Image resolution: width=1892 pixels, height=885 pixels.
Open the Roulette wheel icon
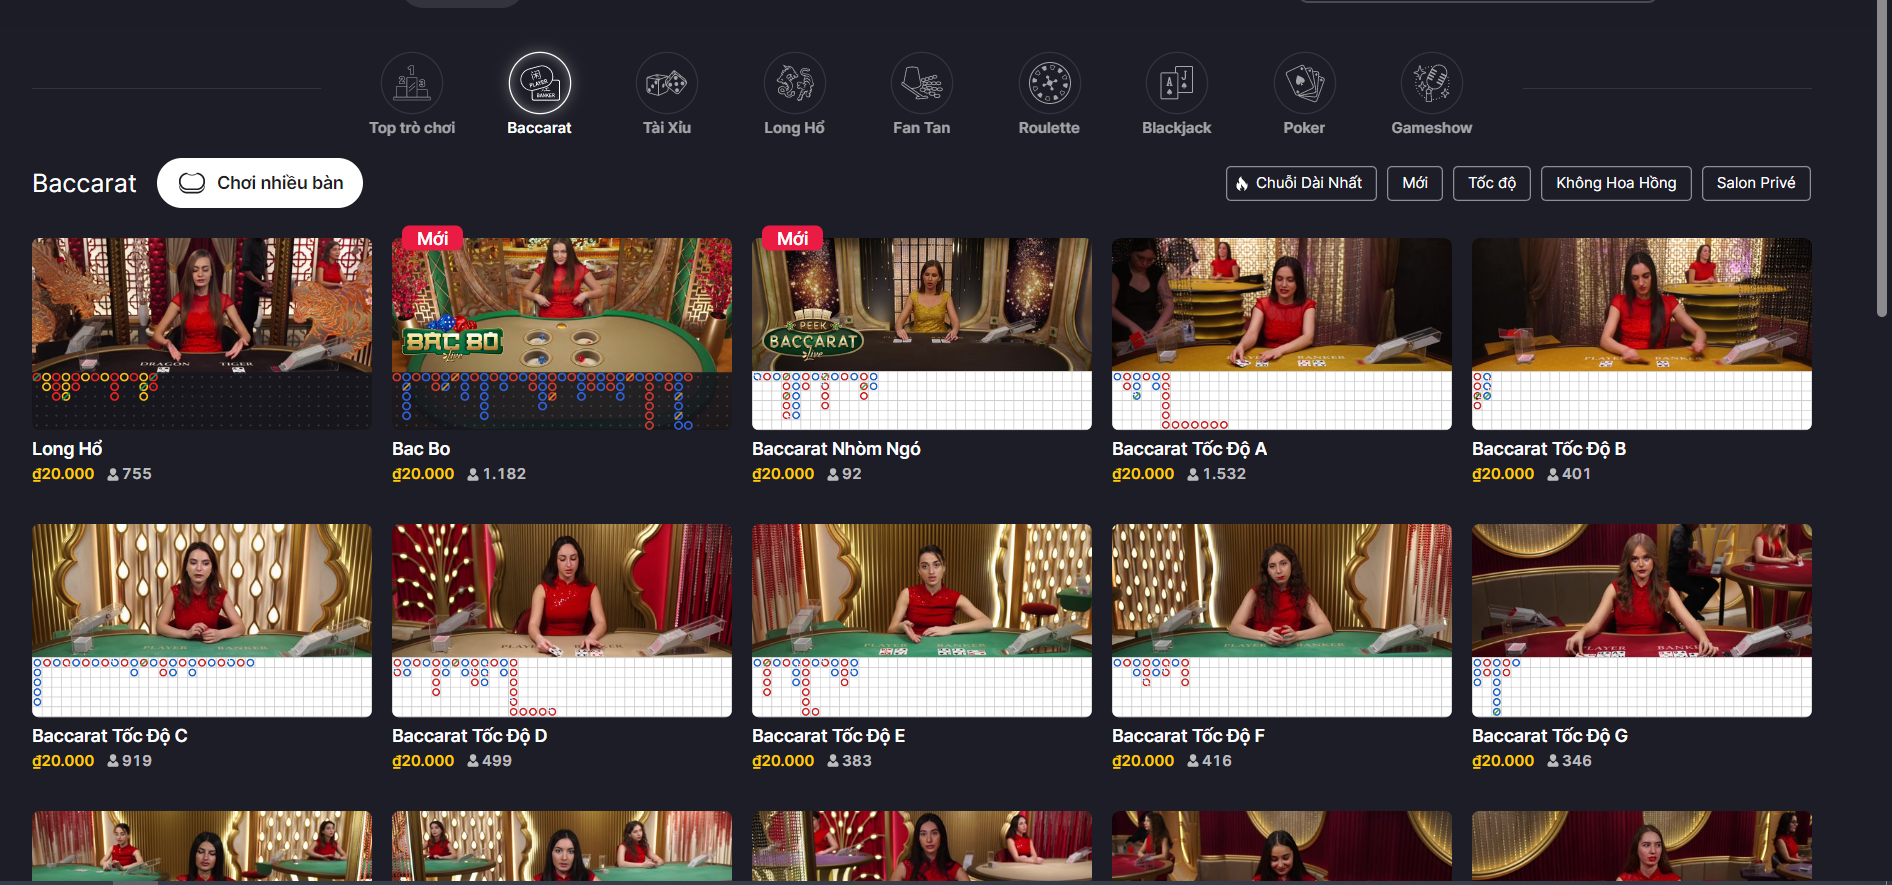coord(1050,83)
